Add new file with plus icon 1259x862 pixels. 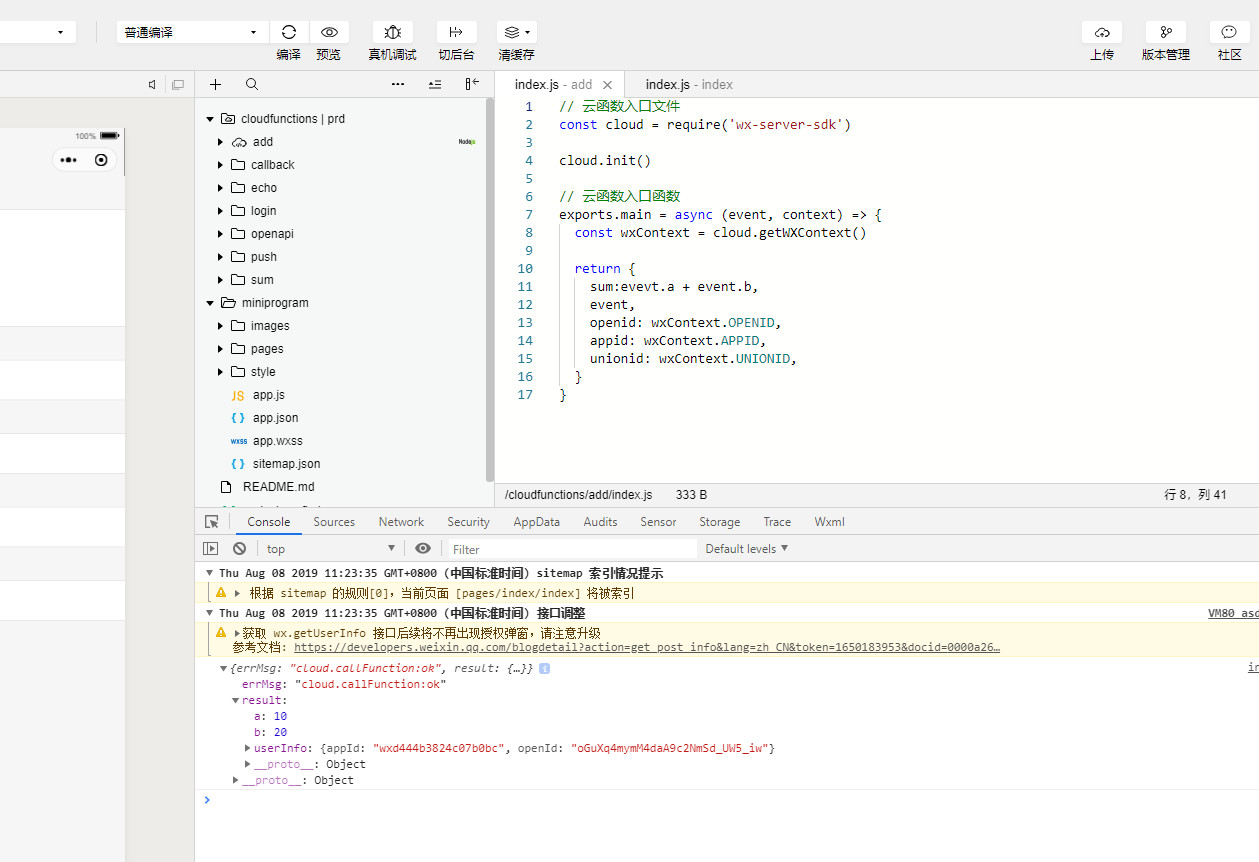click(215, 85)
